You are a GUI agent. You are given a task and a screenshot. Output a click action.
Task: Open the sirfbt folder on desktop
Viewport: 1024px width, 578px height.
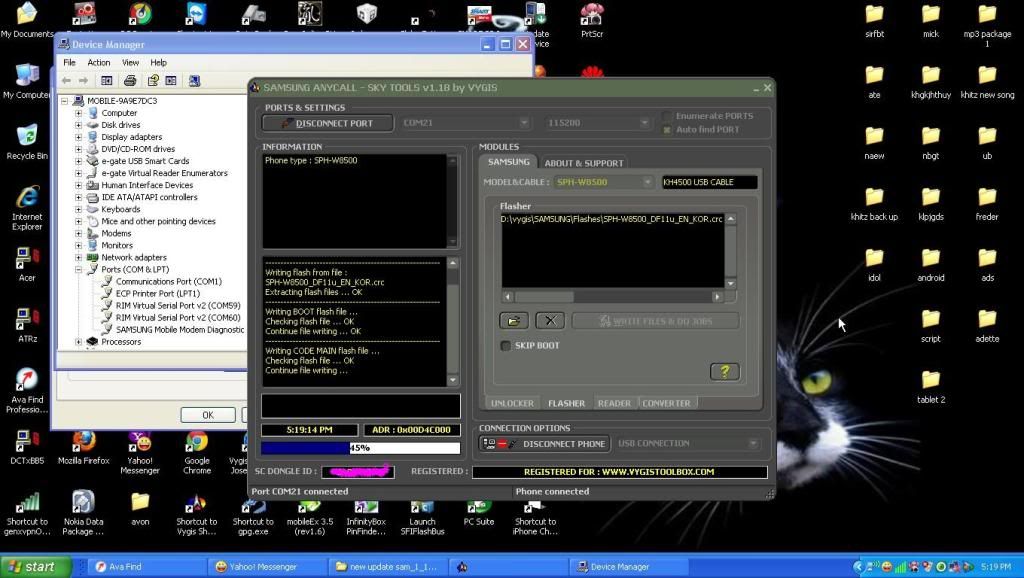[x=874, y=21]
